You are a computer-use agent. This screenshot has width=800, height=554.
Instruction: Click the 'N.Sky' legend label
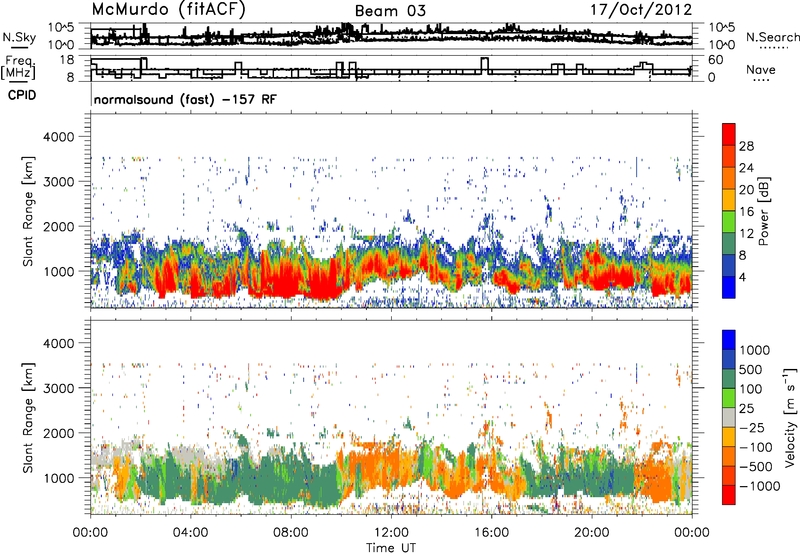pos(19,37)
